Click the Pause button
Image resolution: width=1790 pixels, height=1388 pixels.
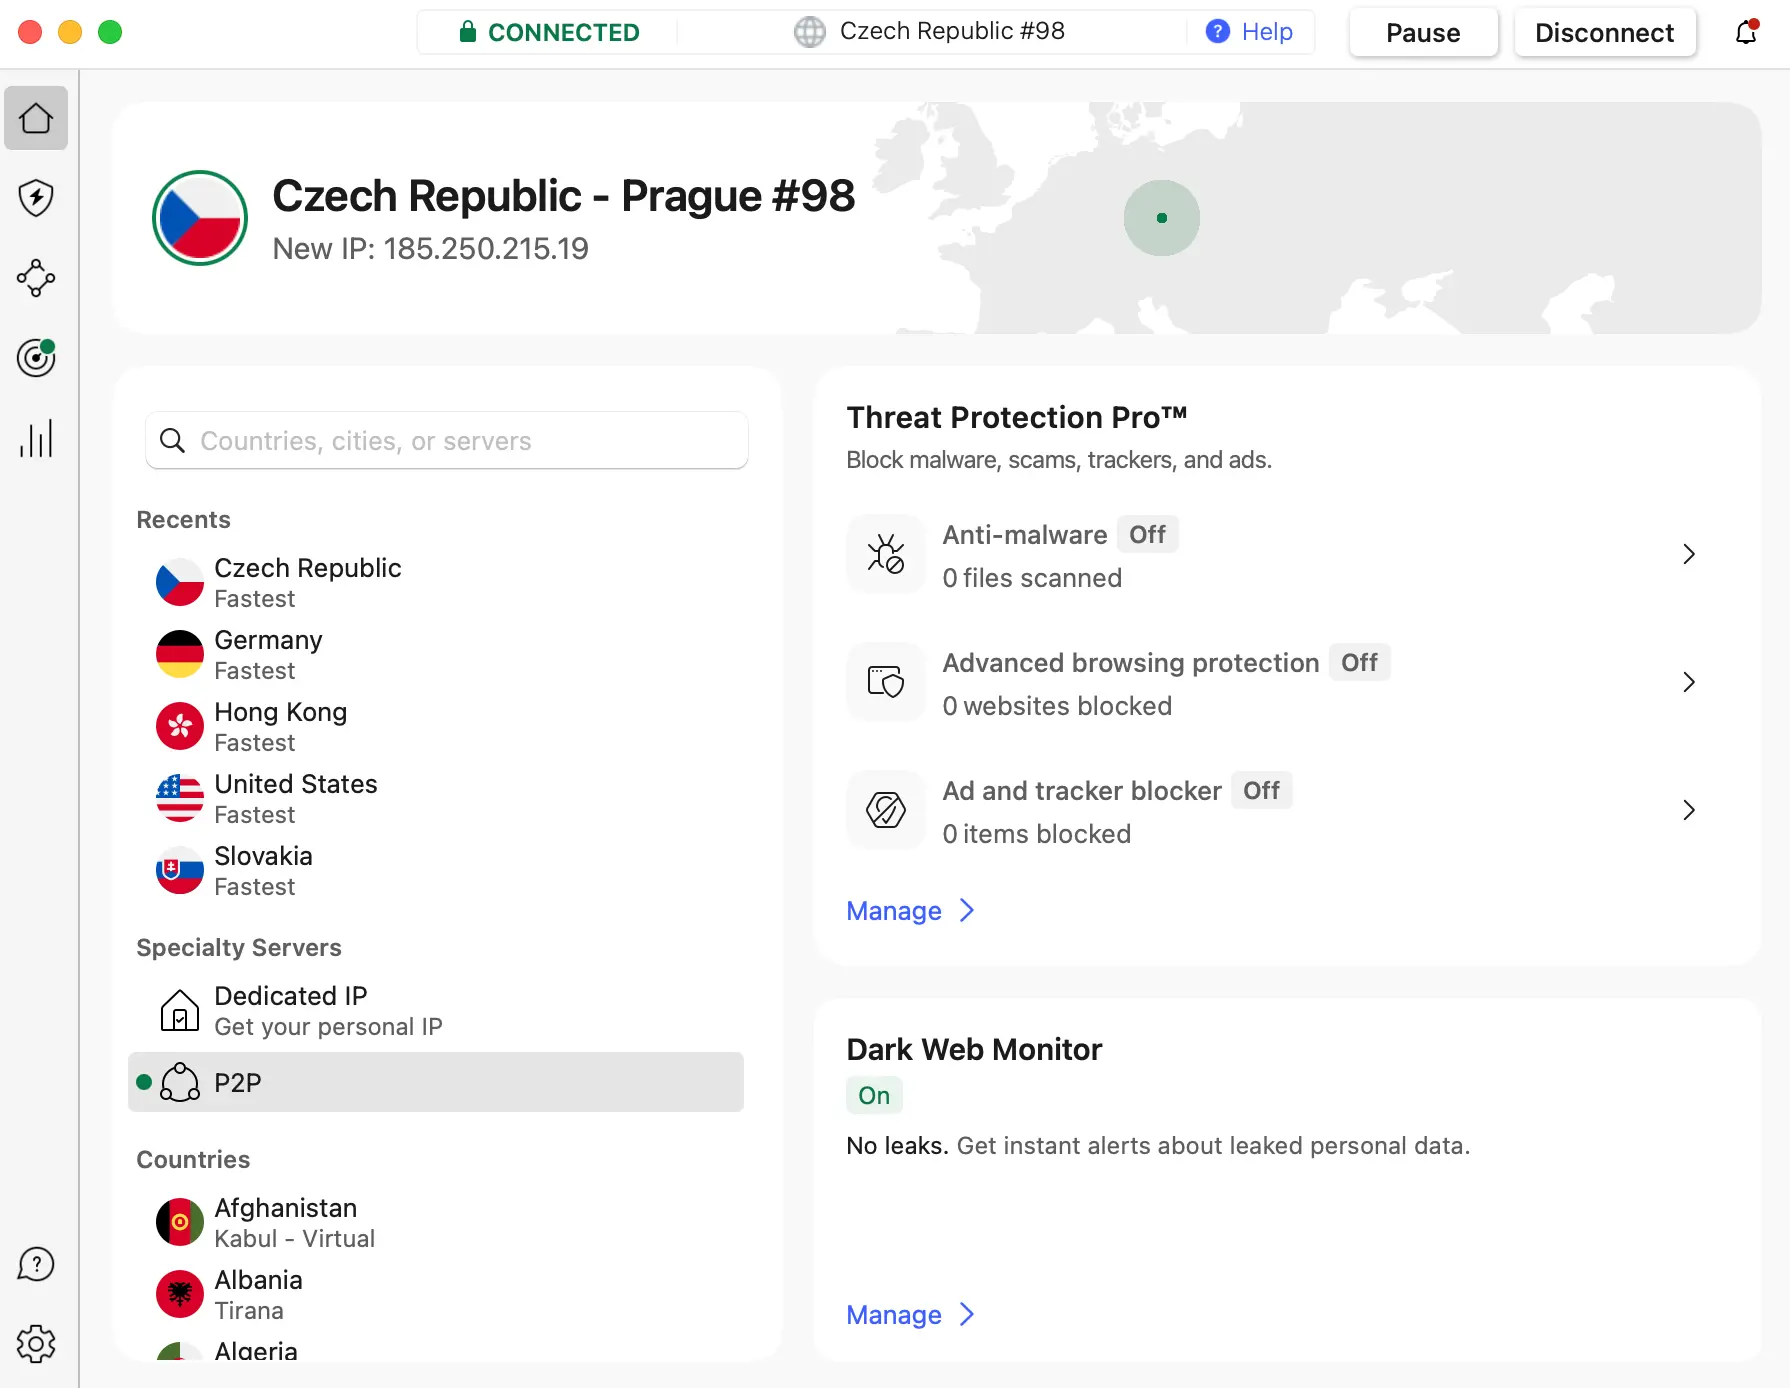(1422, 33)
